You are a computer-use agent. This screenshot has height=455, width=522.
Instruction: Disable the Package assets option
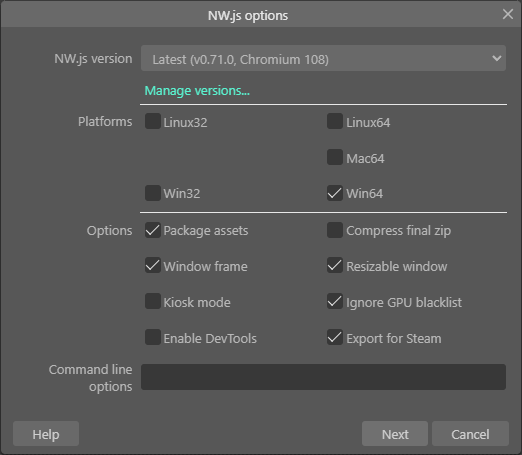tap(153, 230)
